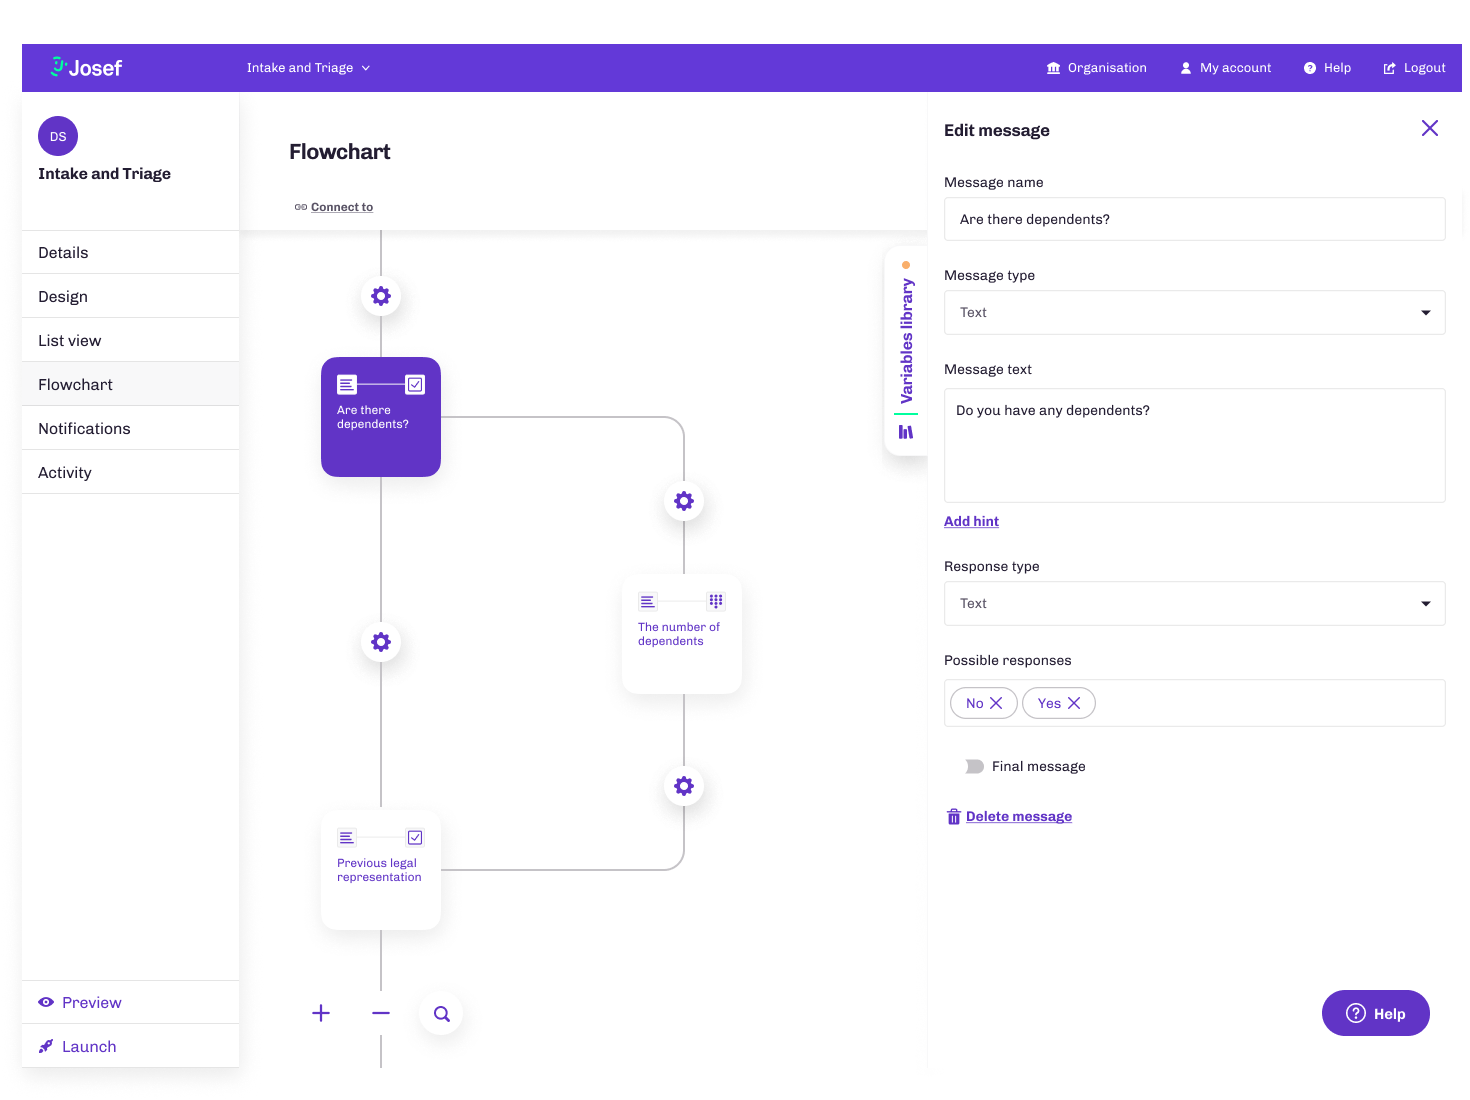Select the magnifier search icon in the flowchart controls
Screen dimensions: 1470x1100
440,1013
